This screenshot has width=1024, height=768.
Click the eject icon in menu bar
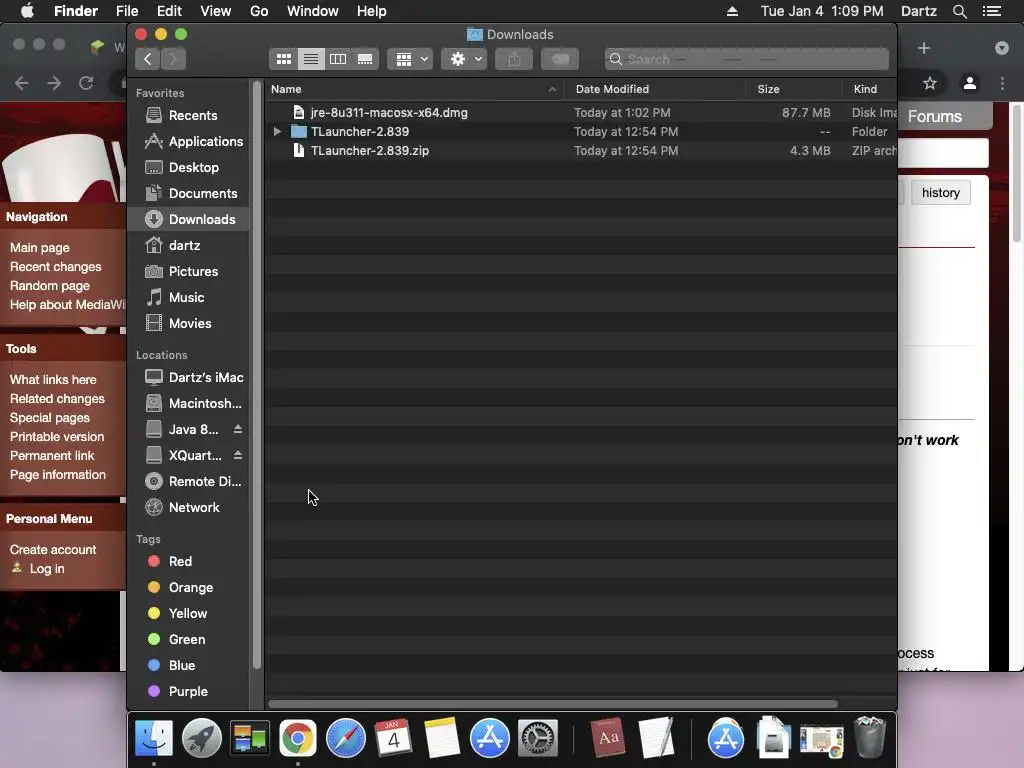pos(732,11)
